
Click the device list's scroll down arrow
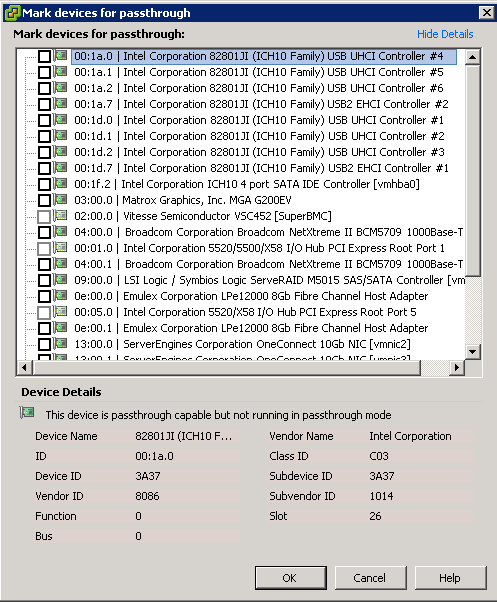pyautogui.click(x=472, y=351)
